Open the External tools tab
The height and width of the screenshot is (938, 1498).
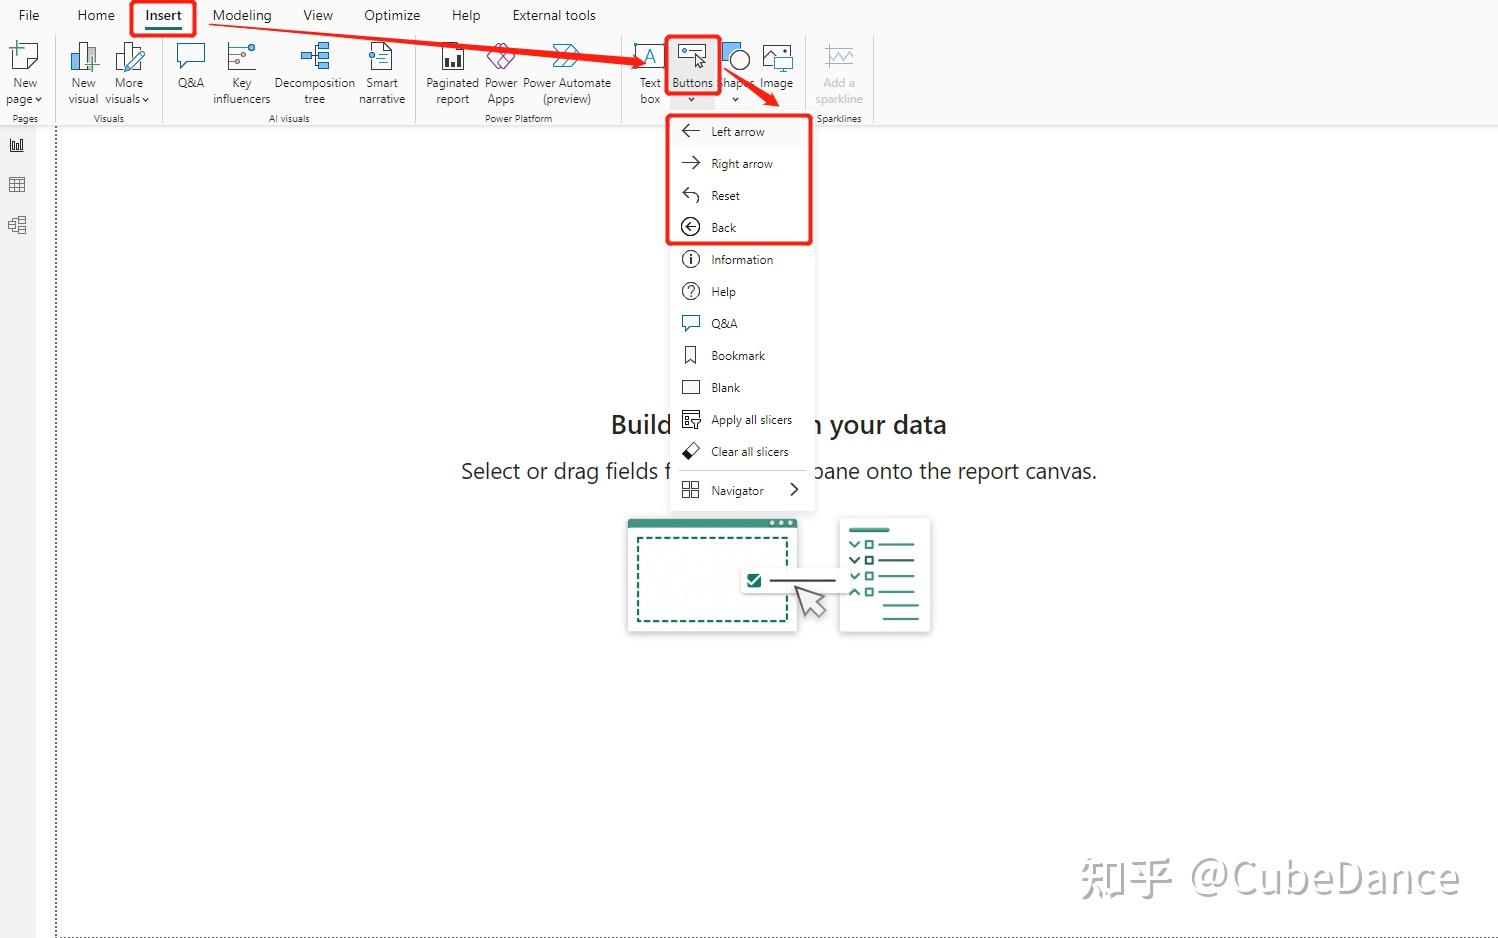[x=553, y=15]
